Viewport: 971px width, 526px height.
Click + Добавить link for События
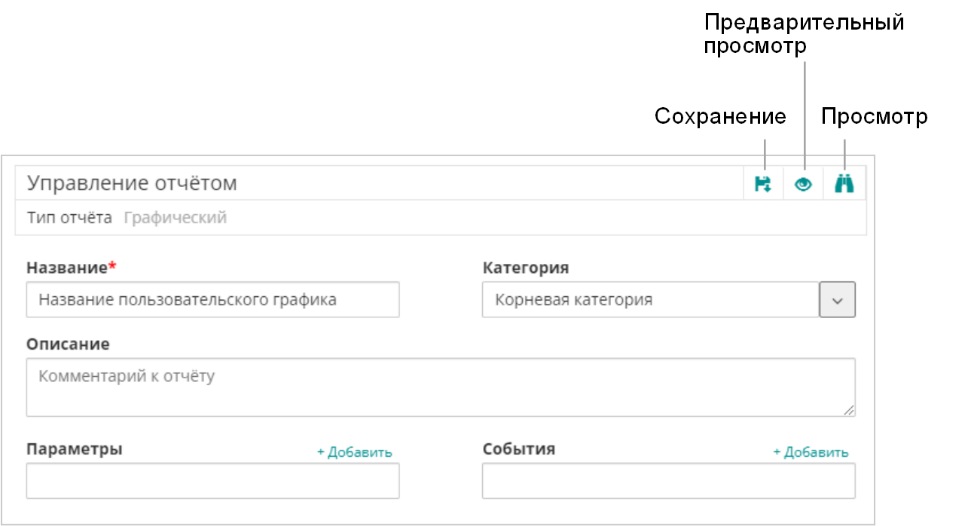810,452
